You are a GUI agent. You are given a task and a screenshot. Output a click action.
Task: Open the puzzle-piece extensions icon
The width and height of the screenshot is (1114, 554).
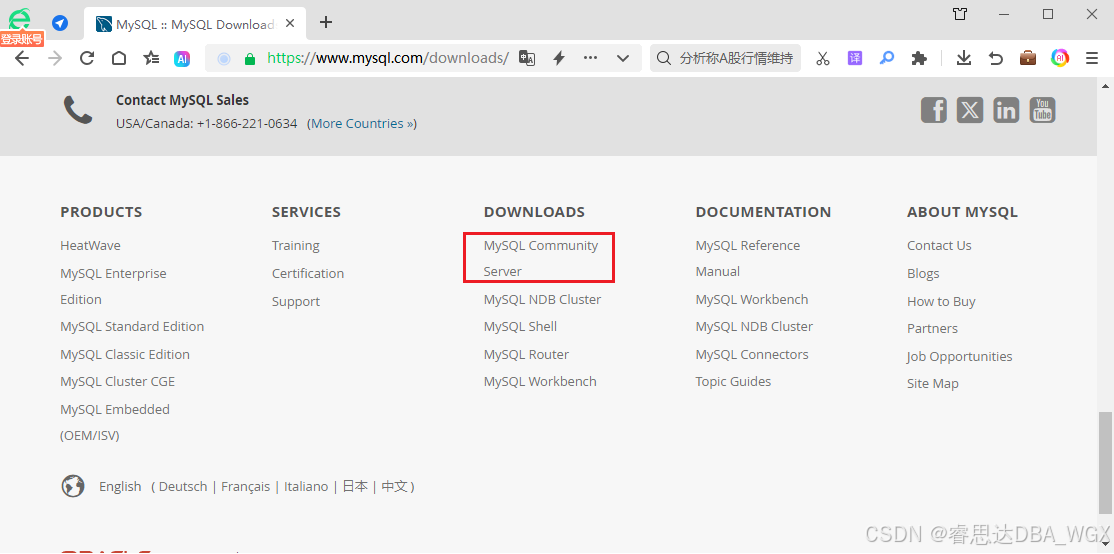[919, 58]
